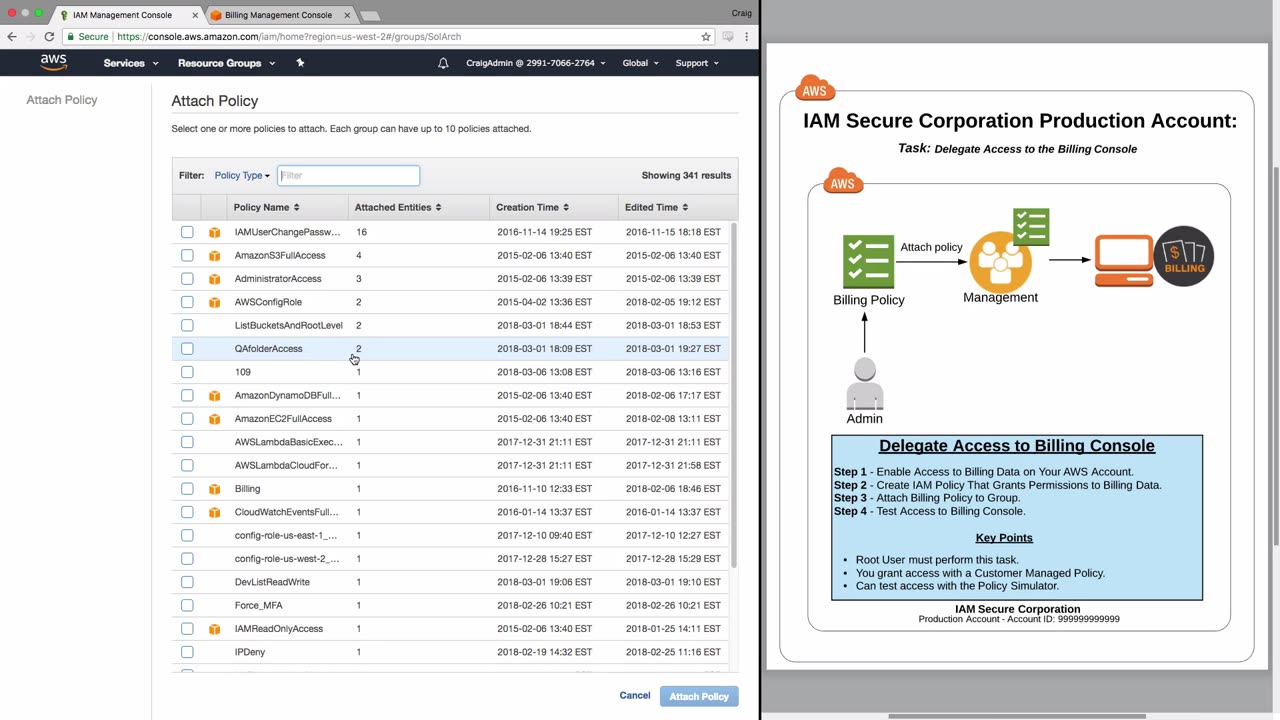This screenshot has height=720, width=1280.
Task: Click AWS managed policy icon beside Billing
Action: pos(214,489)
